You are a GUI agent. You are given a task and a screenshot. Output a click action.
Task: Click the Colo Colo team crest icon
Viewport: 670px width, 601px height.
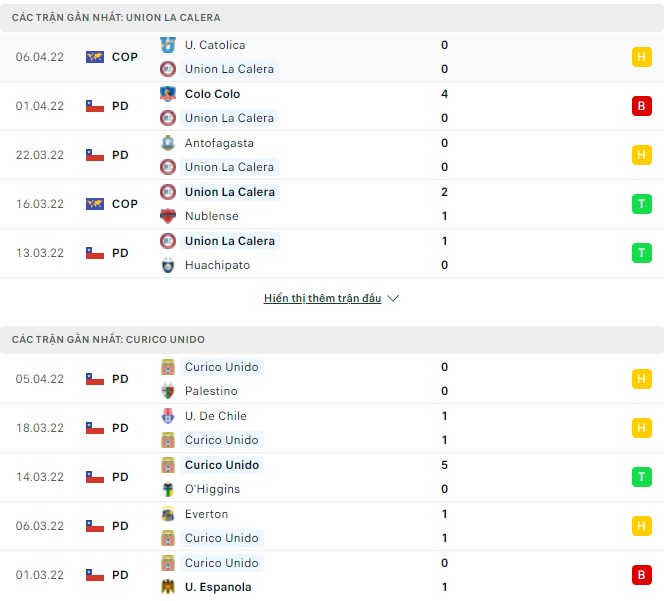(x=168, y=94)
